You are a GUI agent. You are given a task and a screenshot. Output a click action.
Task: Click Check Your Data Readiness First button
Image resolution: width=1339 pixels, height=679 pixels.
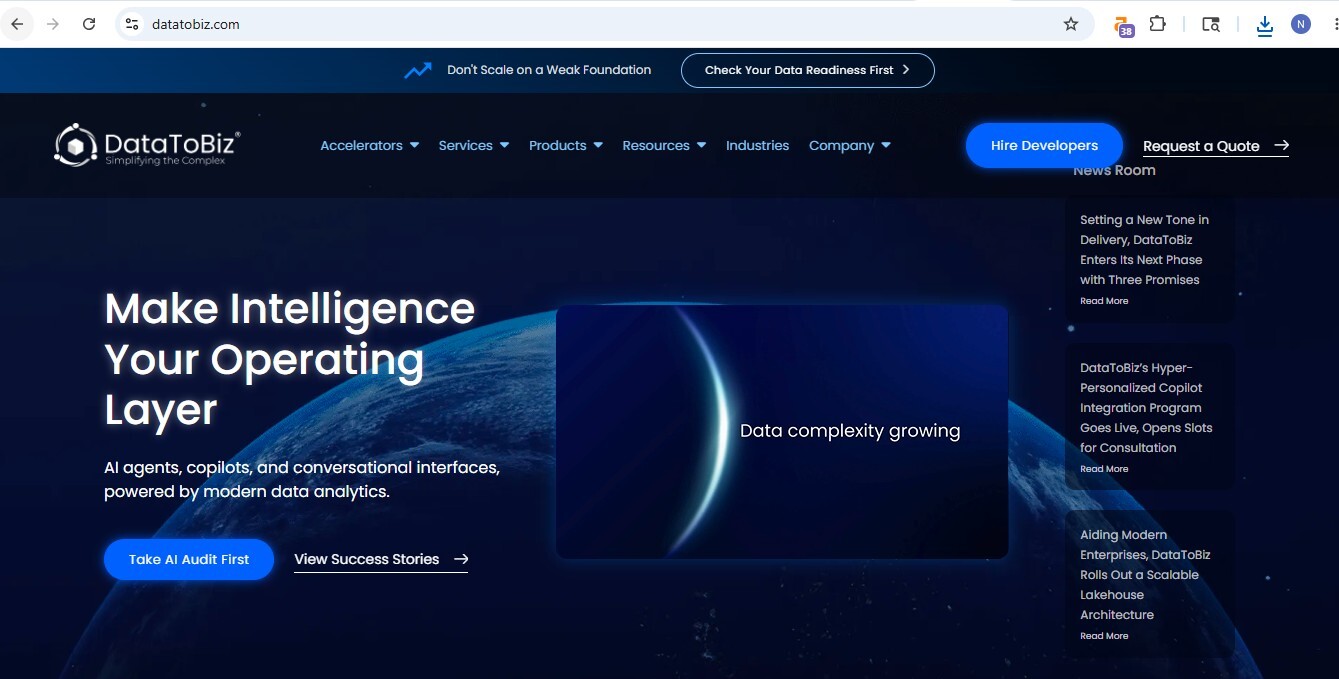point(808,70)
